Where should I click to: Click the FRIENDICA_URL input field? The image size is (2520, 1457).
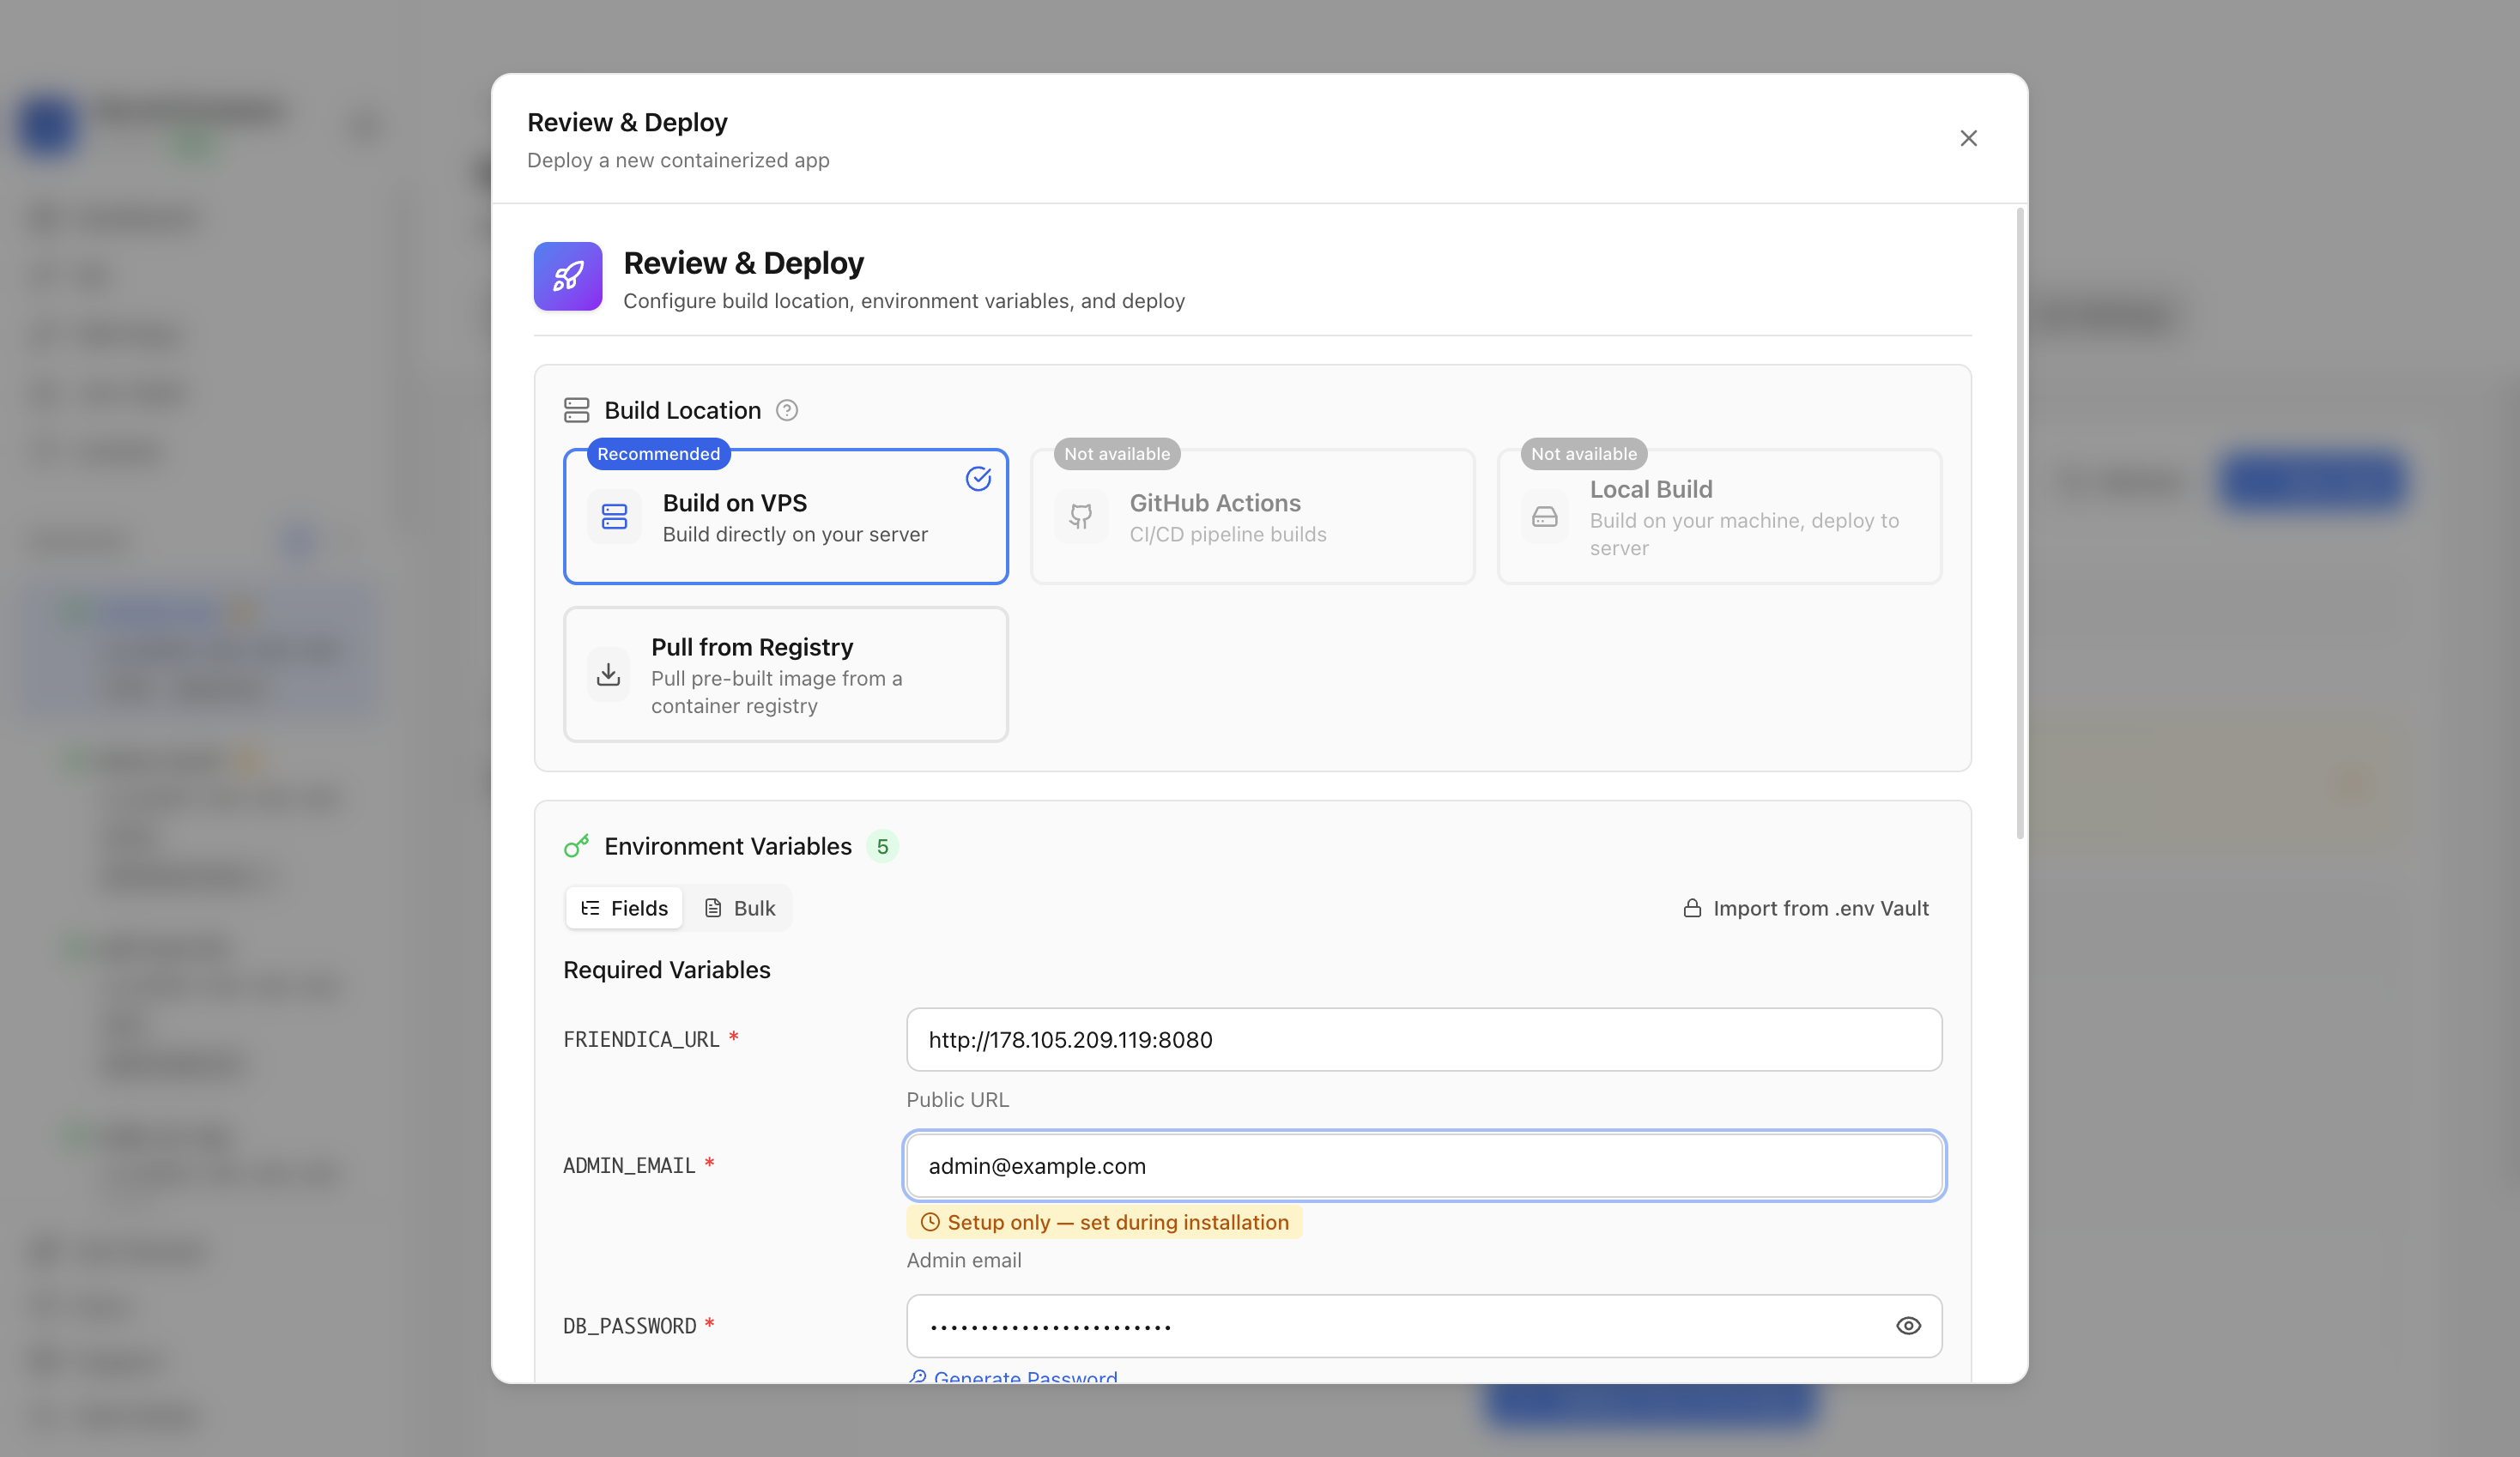pos(1424,1040)
